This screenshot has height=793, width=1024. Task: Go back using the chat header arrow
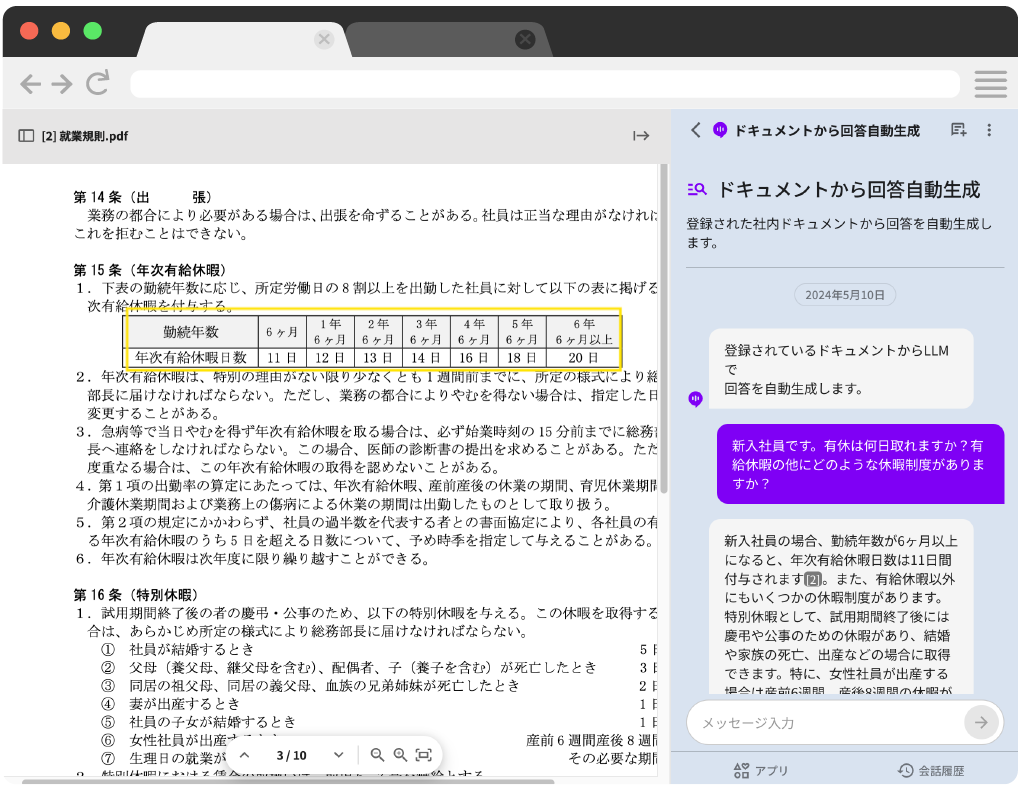695,131
